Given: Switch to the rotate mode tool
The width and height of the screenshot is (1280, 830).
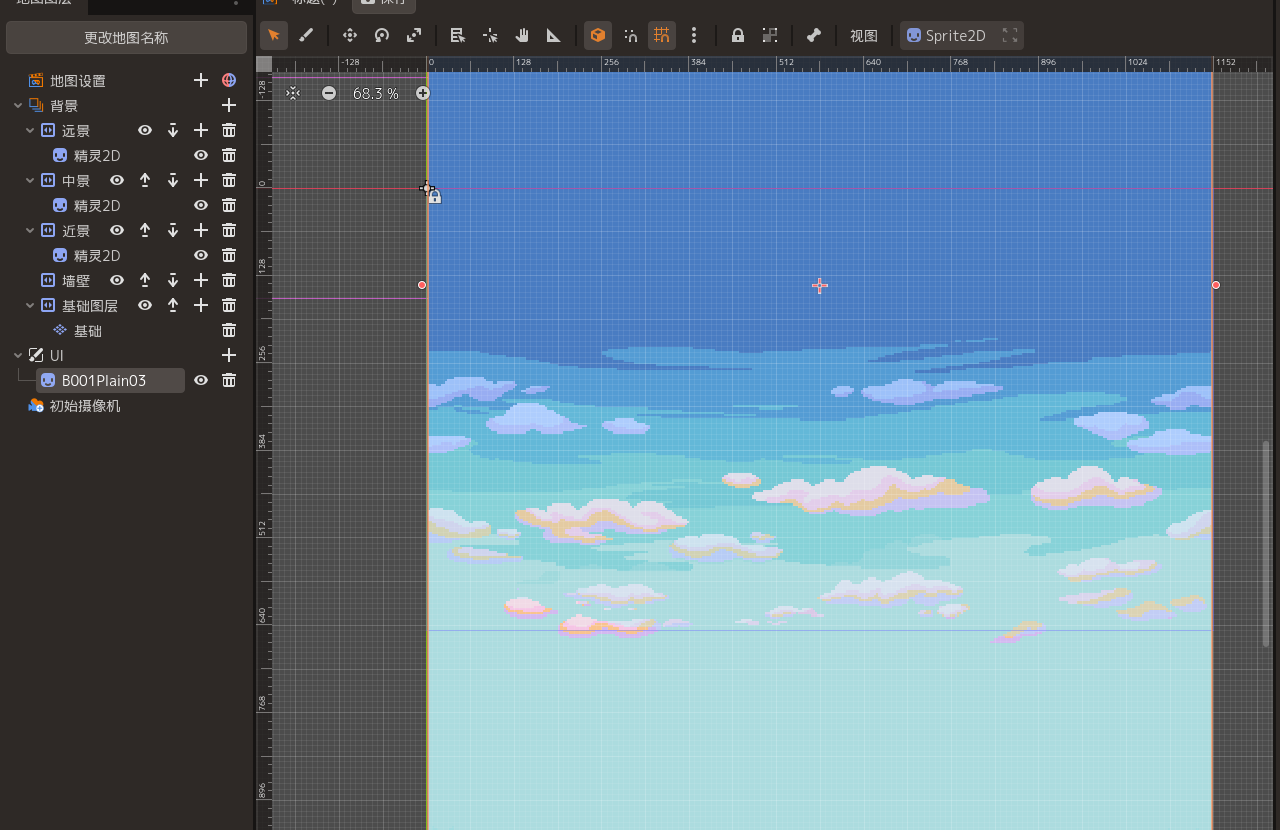Looking at the screenshot, I should pyautogui.click(x=382, y=36).
